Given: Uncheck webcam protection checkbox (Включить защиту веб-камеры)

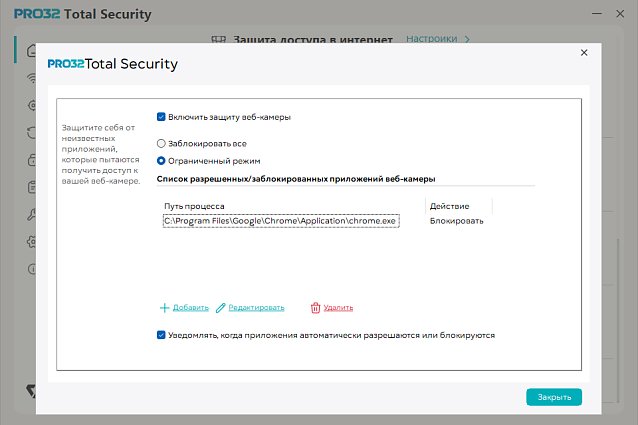Looking at the screenshot, I should click(x=161, y=117).
